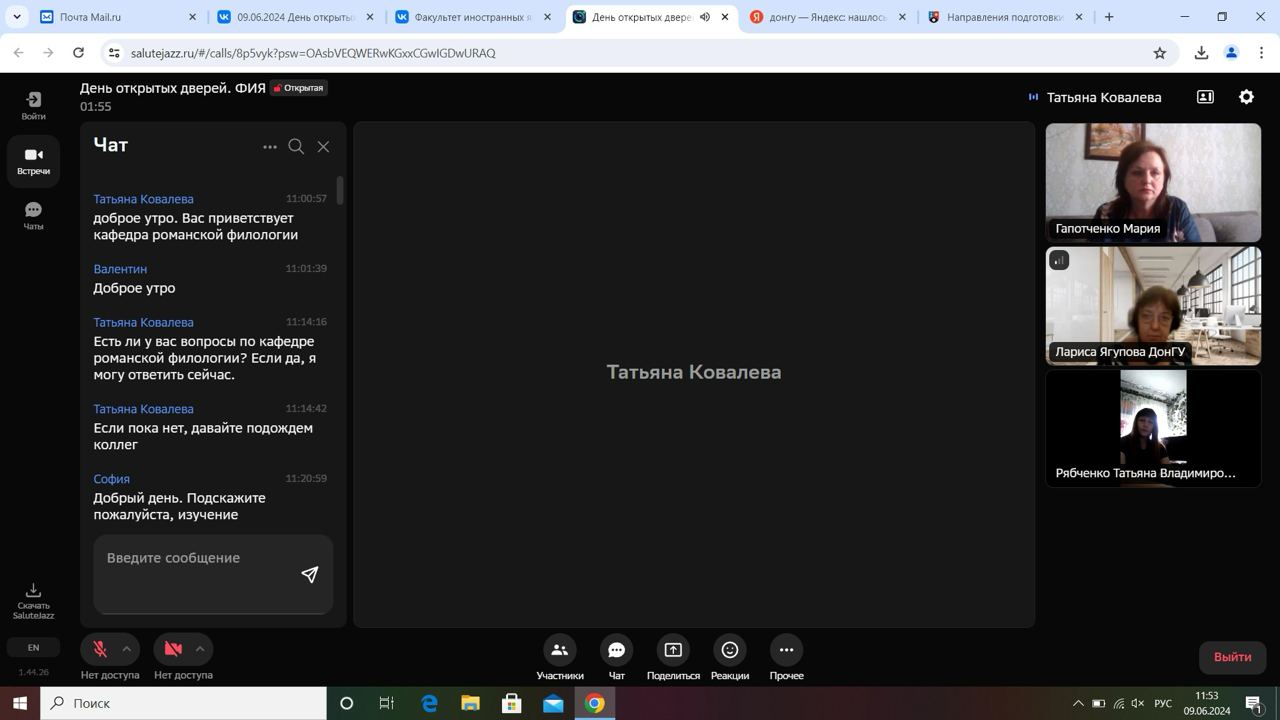This screenshot has height=720, width=1280.
Task: Search messages with the chat magnifier icon
Action: (296, 146)
